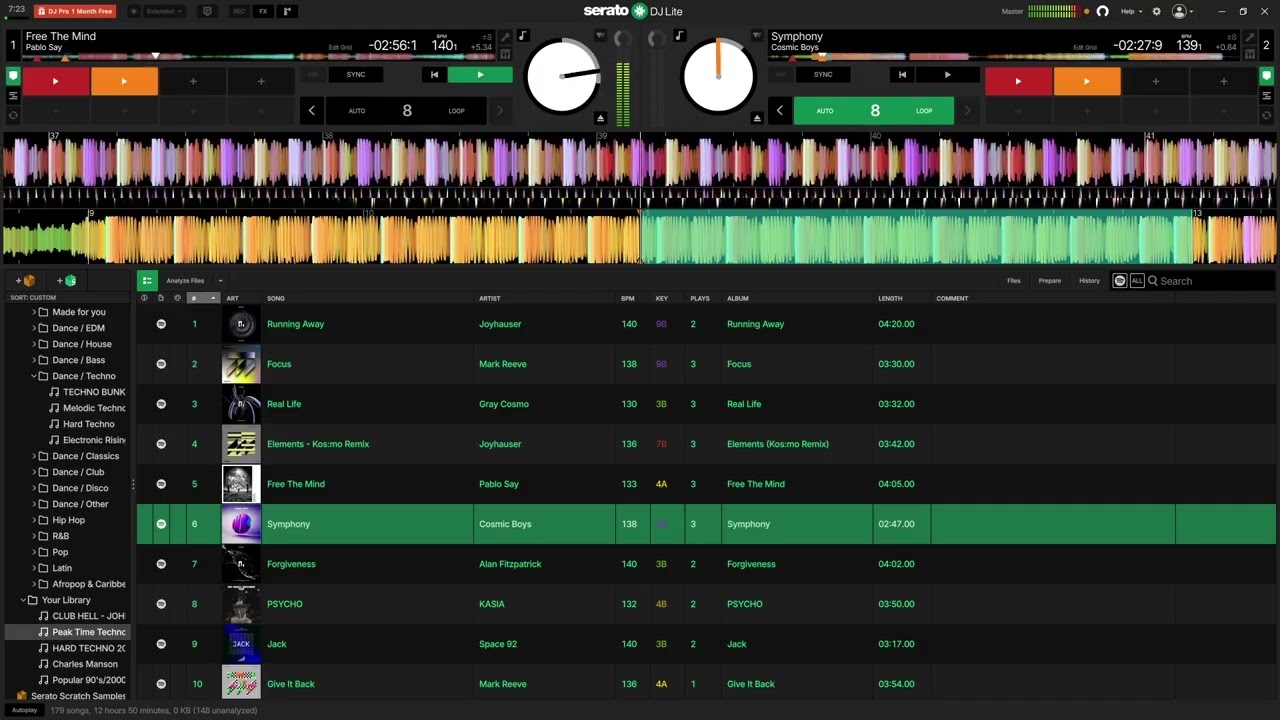Viewport: 1280px width, 720px height.
Task: Collapse the Dance / Techno folder
Action: pyautogui.click(x=34, y=376)
